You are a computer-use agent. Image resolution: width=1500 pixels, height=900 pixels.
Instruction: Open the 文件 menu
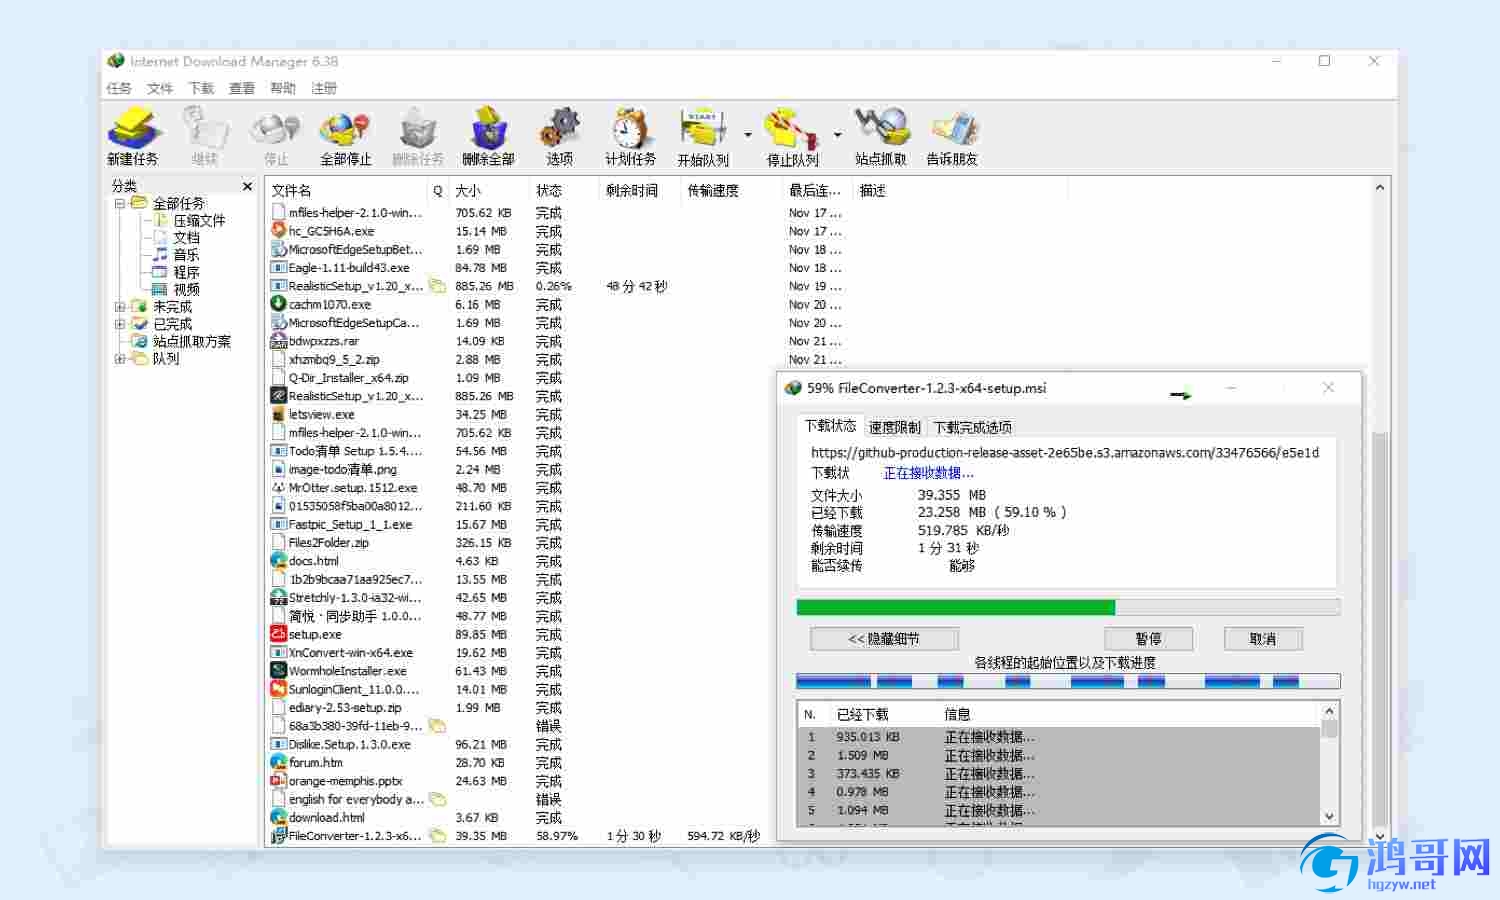tap(160, 88)
